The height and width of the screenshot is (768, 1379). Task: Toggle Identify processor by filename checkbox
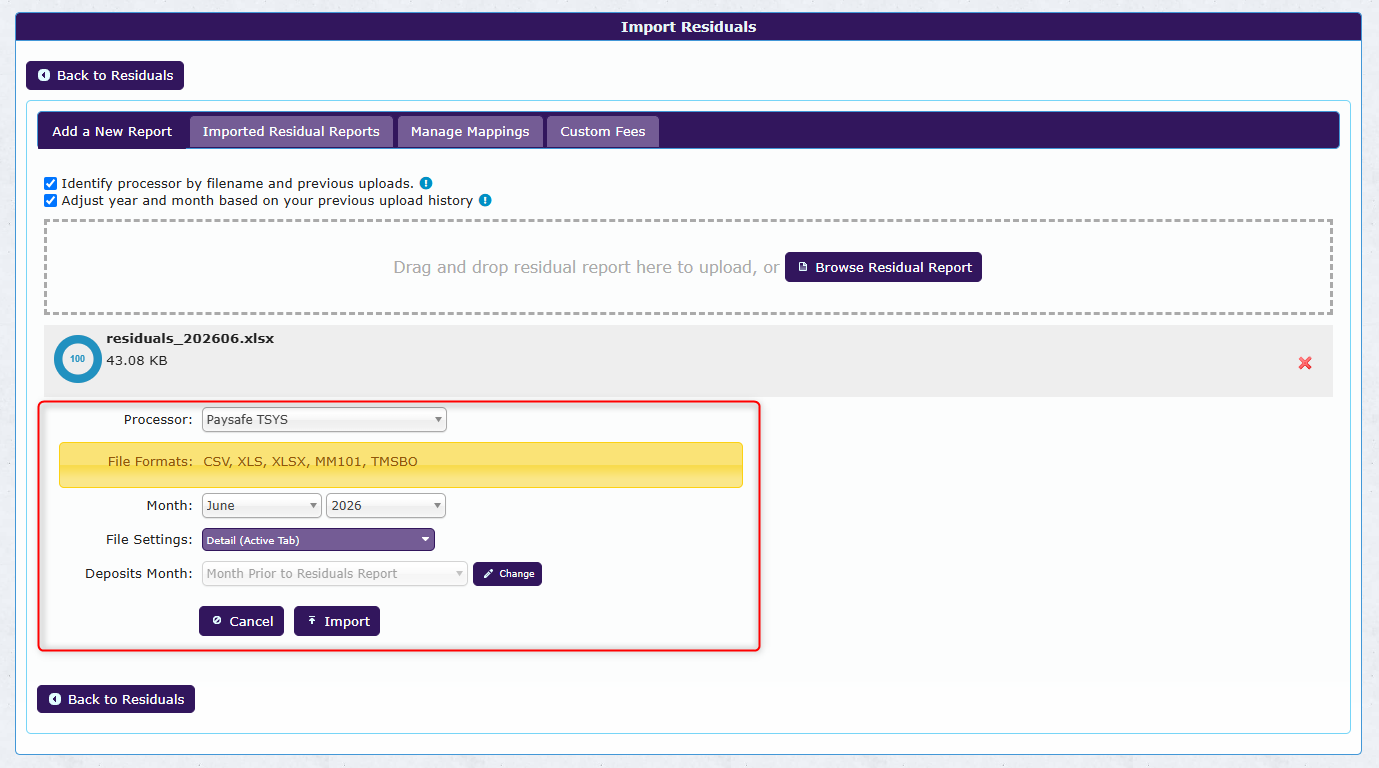click(51, 184)
